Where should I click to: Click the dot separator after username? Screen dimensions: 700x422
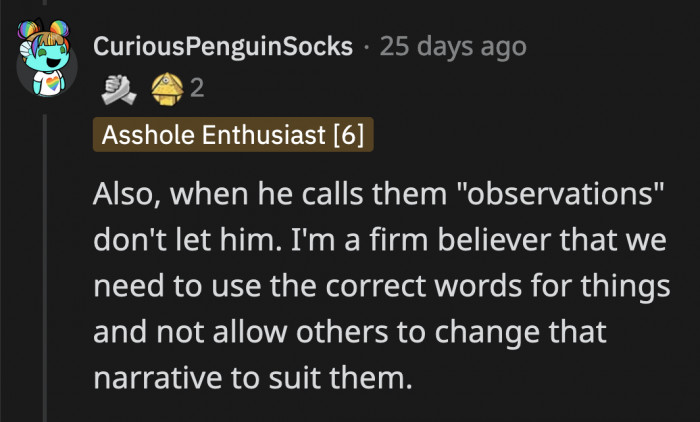pyautogui.click(x=367, y=47)
